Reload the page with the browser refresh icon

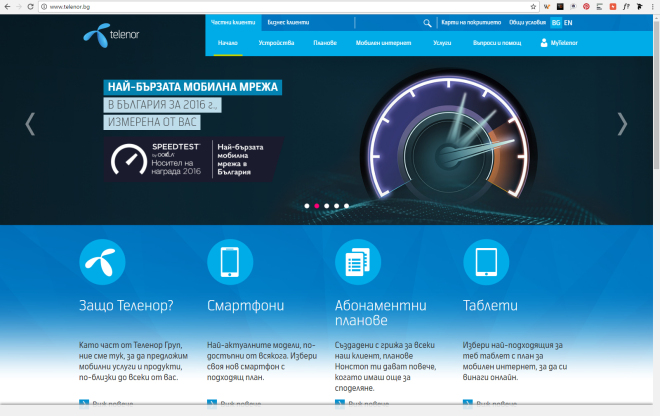click(30, 6)
